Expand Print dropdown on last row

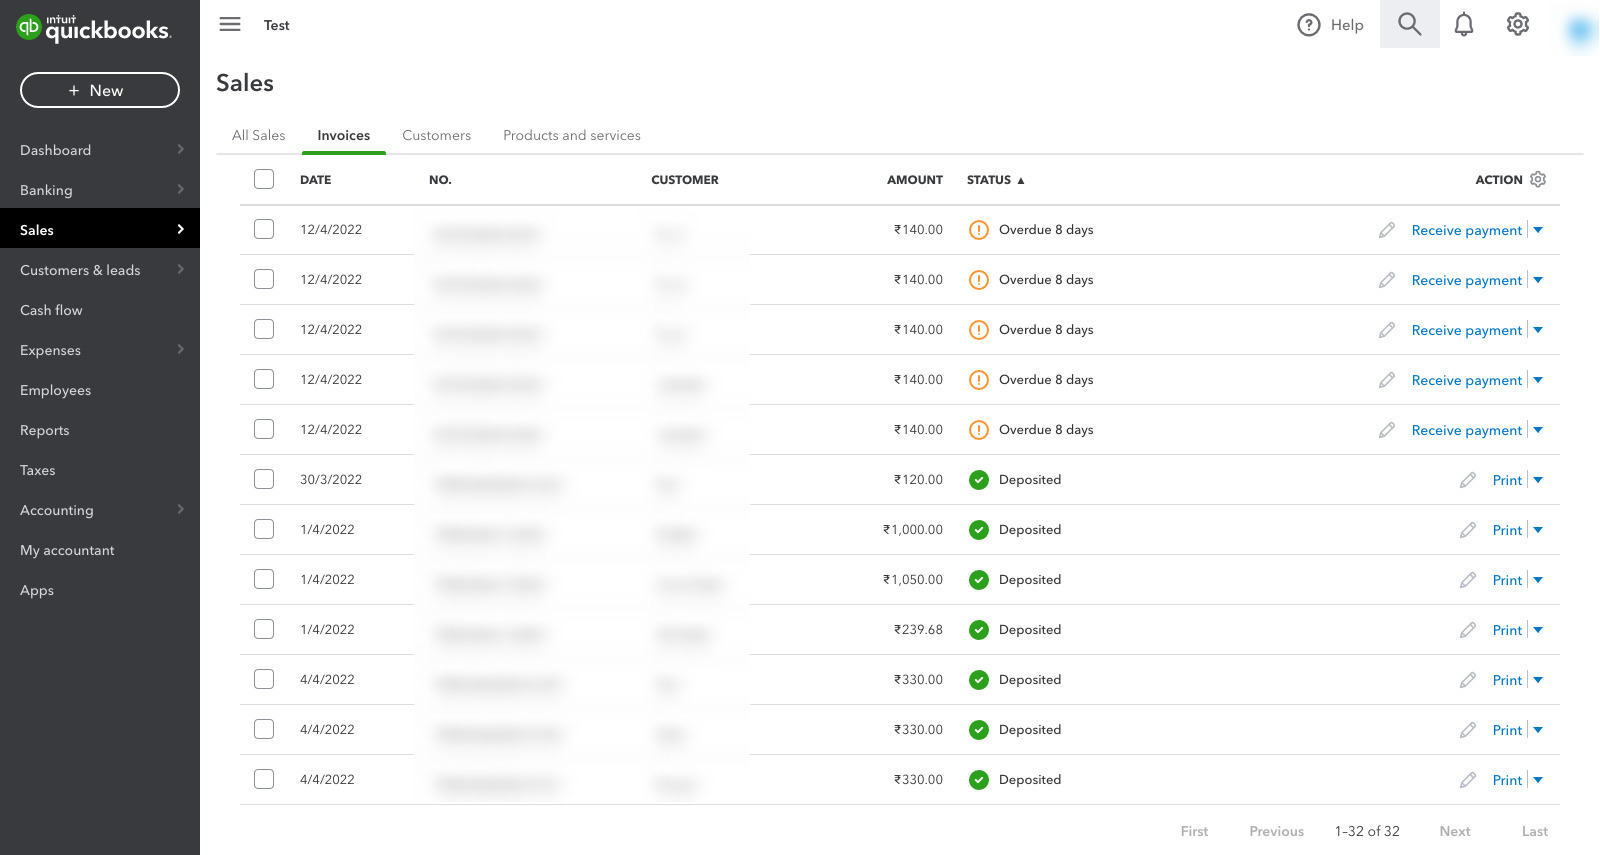pyautogui.click(x=1538, y=780)
